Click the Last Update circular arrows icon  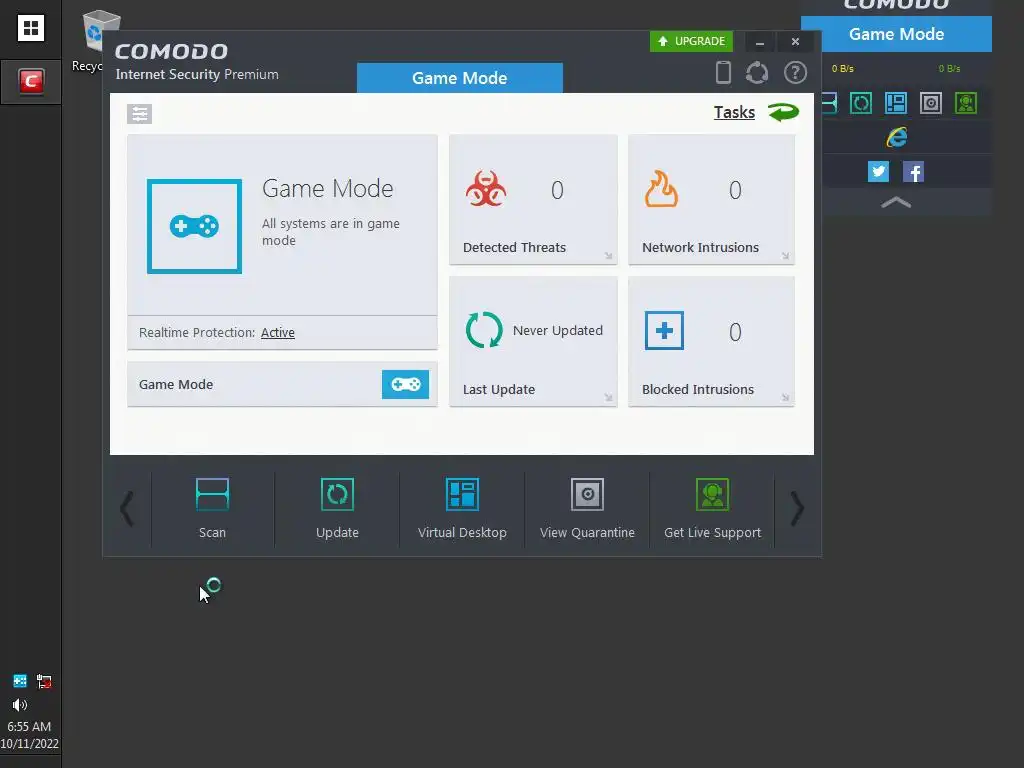tap(484, 330)
